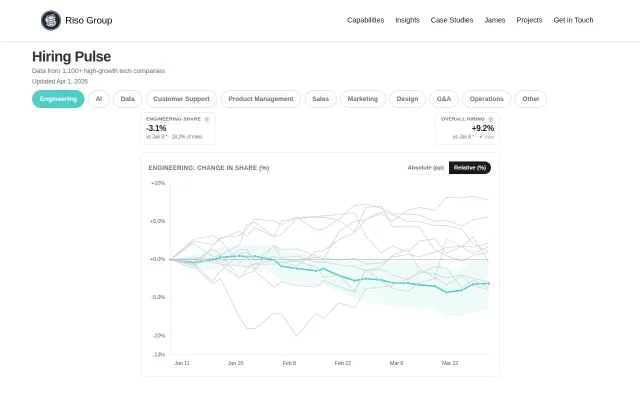Switch to the Data category tab
Image resolution: width=640 pixels, height=400 pixels.
click(x=127, y=99)
